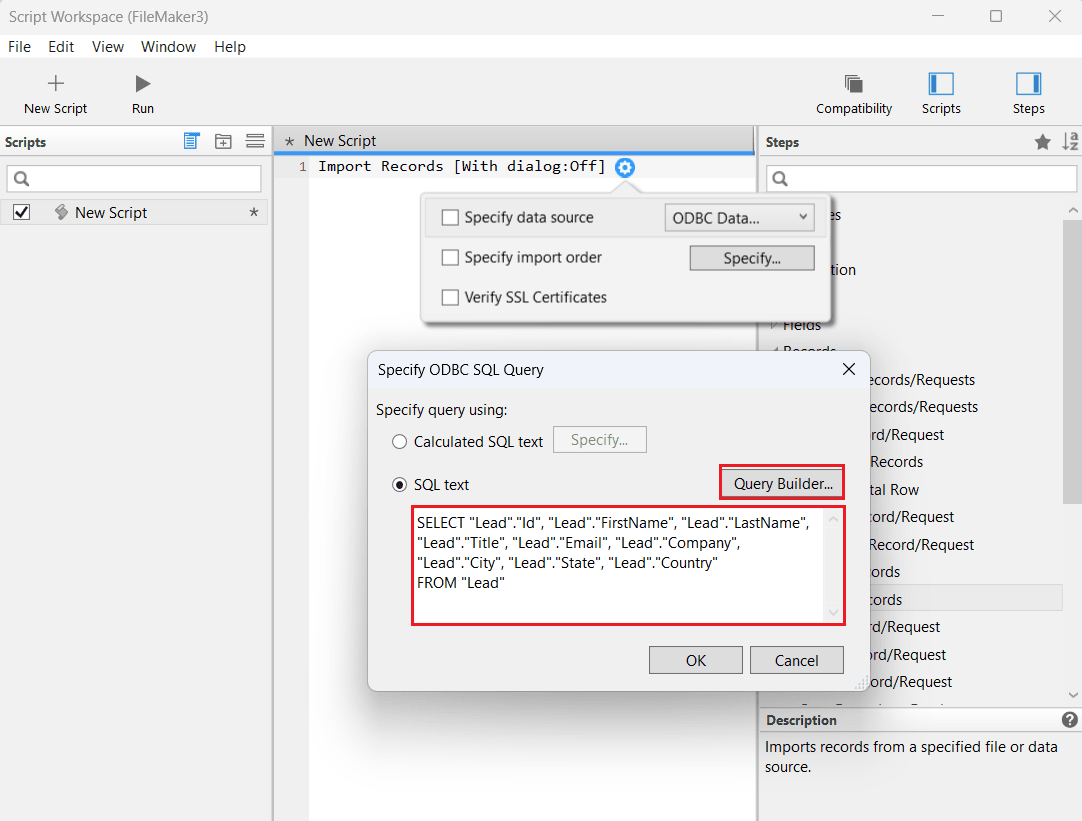Check the Specify import order option
This screenshot has width=1082, height=821.
pos(450,257)
